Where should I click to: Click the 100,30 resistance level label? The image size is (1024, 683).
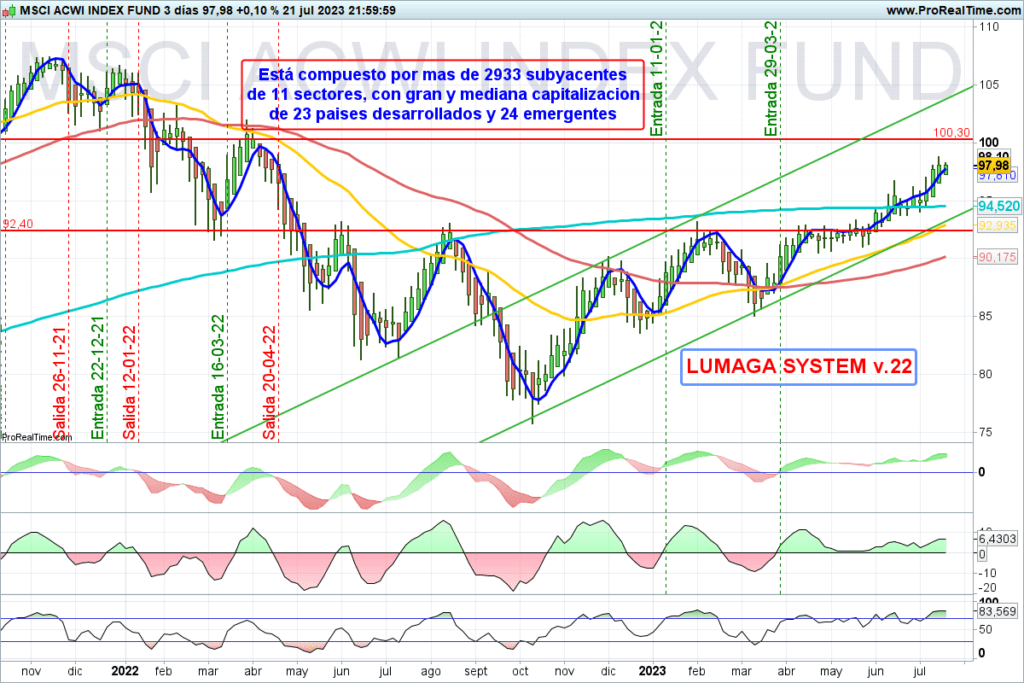tap(952, 133)
